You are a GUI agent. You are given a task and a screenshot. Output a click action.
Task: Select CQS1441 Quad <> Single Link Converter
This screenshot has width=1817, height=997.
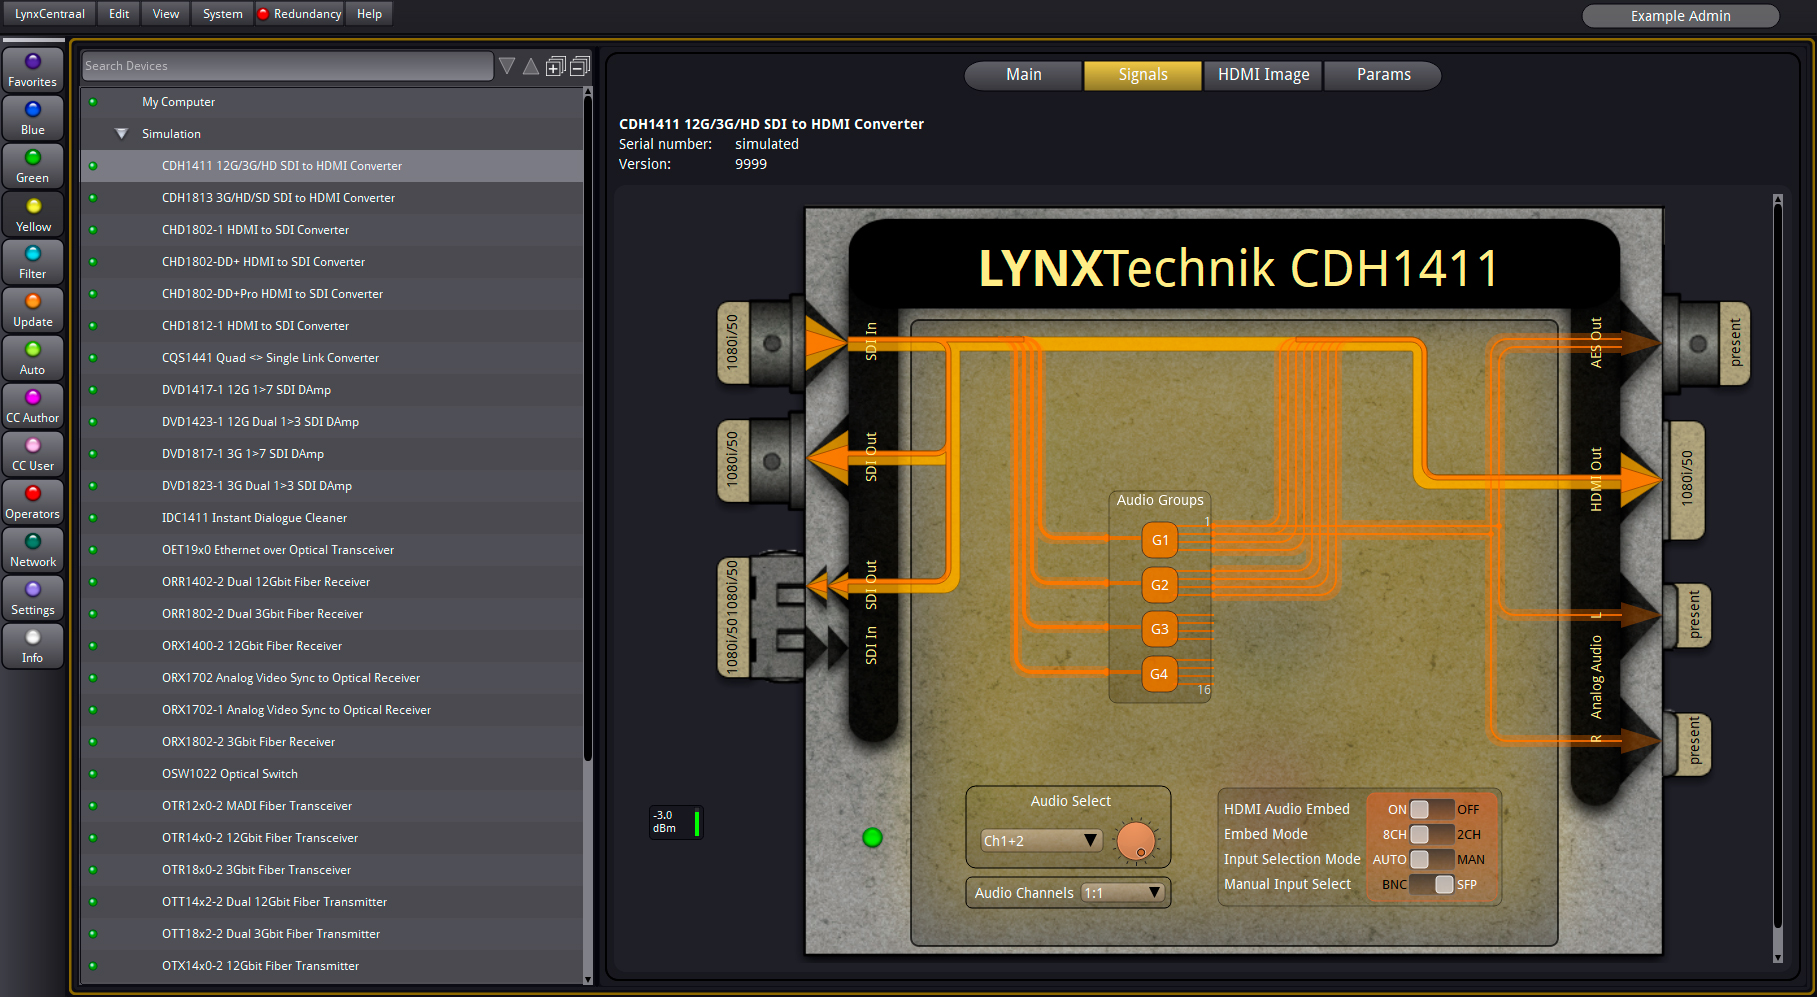[x=332, y=358]
